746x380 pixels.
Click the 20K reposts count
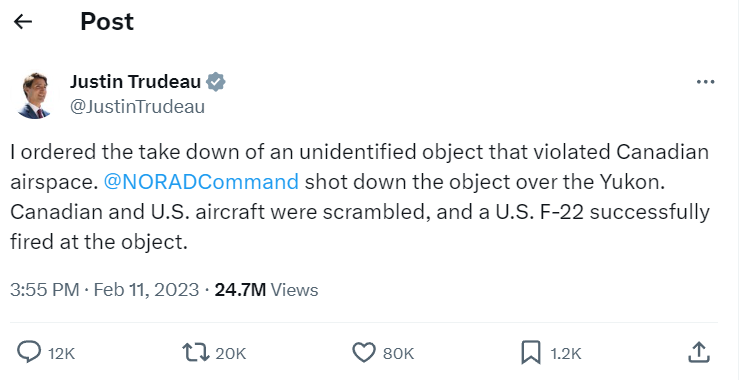(230, 353)
